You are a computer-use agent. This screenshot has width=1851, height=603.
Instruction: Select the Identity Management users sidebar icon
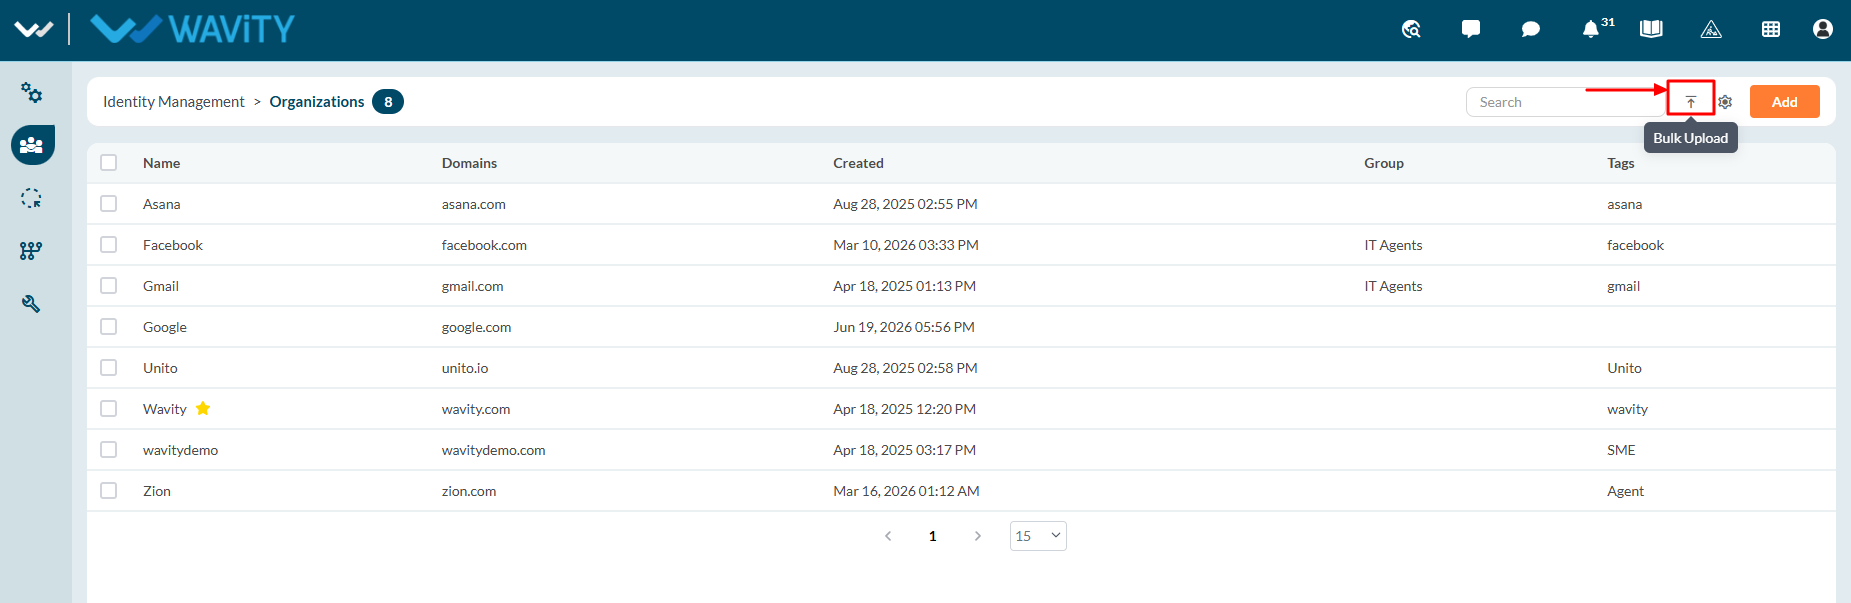point(32,145)
